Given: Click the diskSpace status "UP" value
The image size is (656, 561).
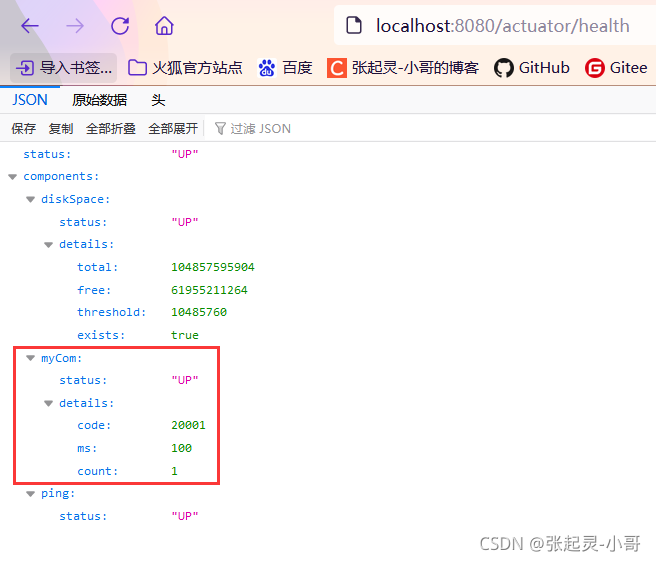Looking at the screenshot, I should pos(185,222).
